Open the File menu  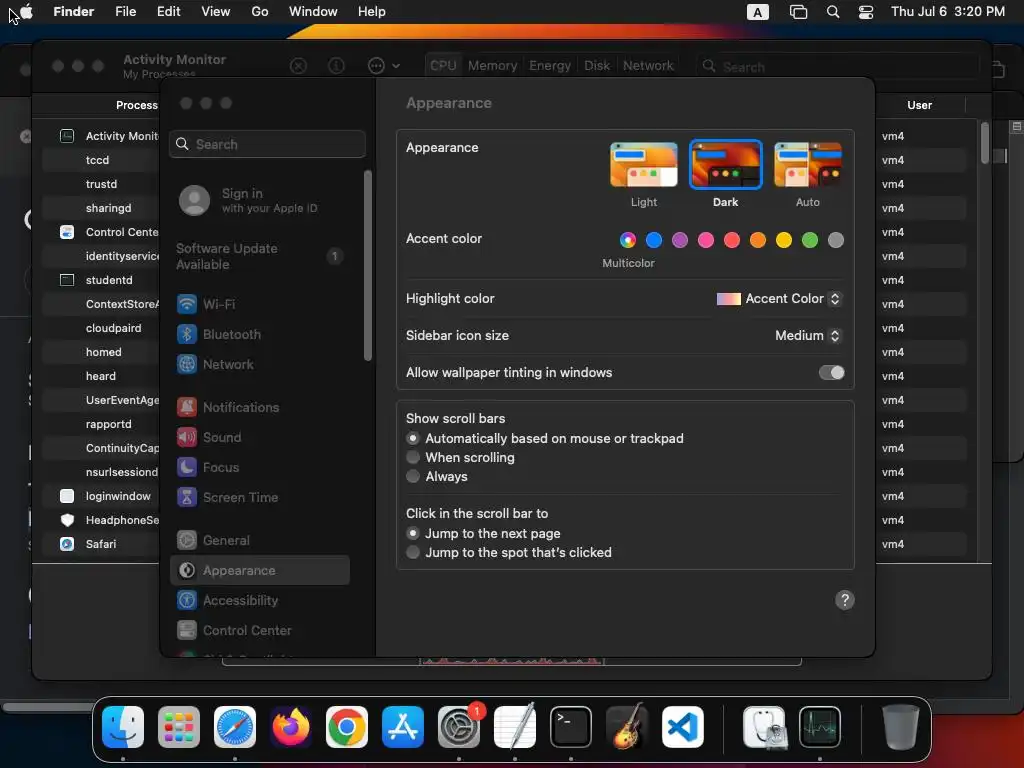(125, 12)
